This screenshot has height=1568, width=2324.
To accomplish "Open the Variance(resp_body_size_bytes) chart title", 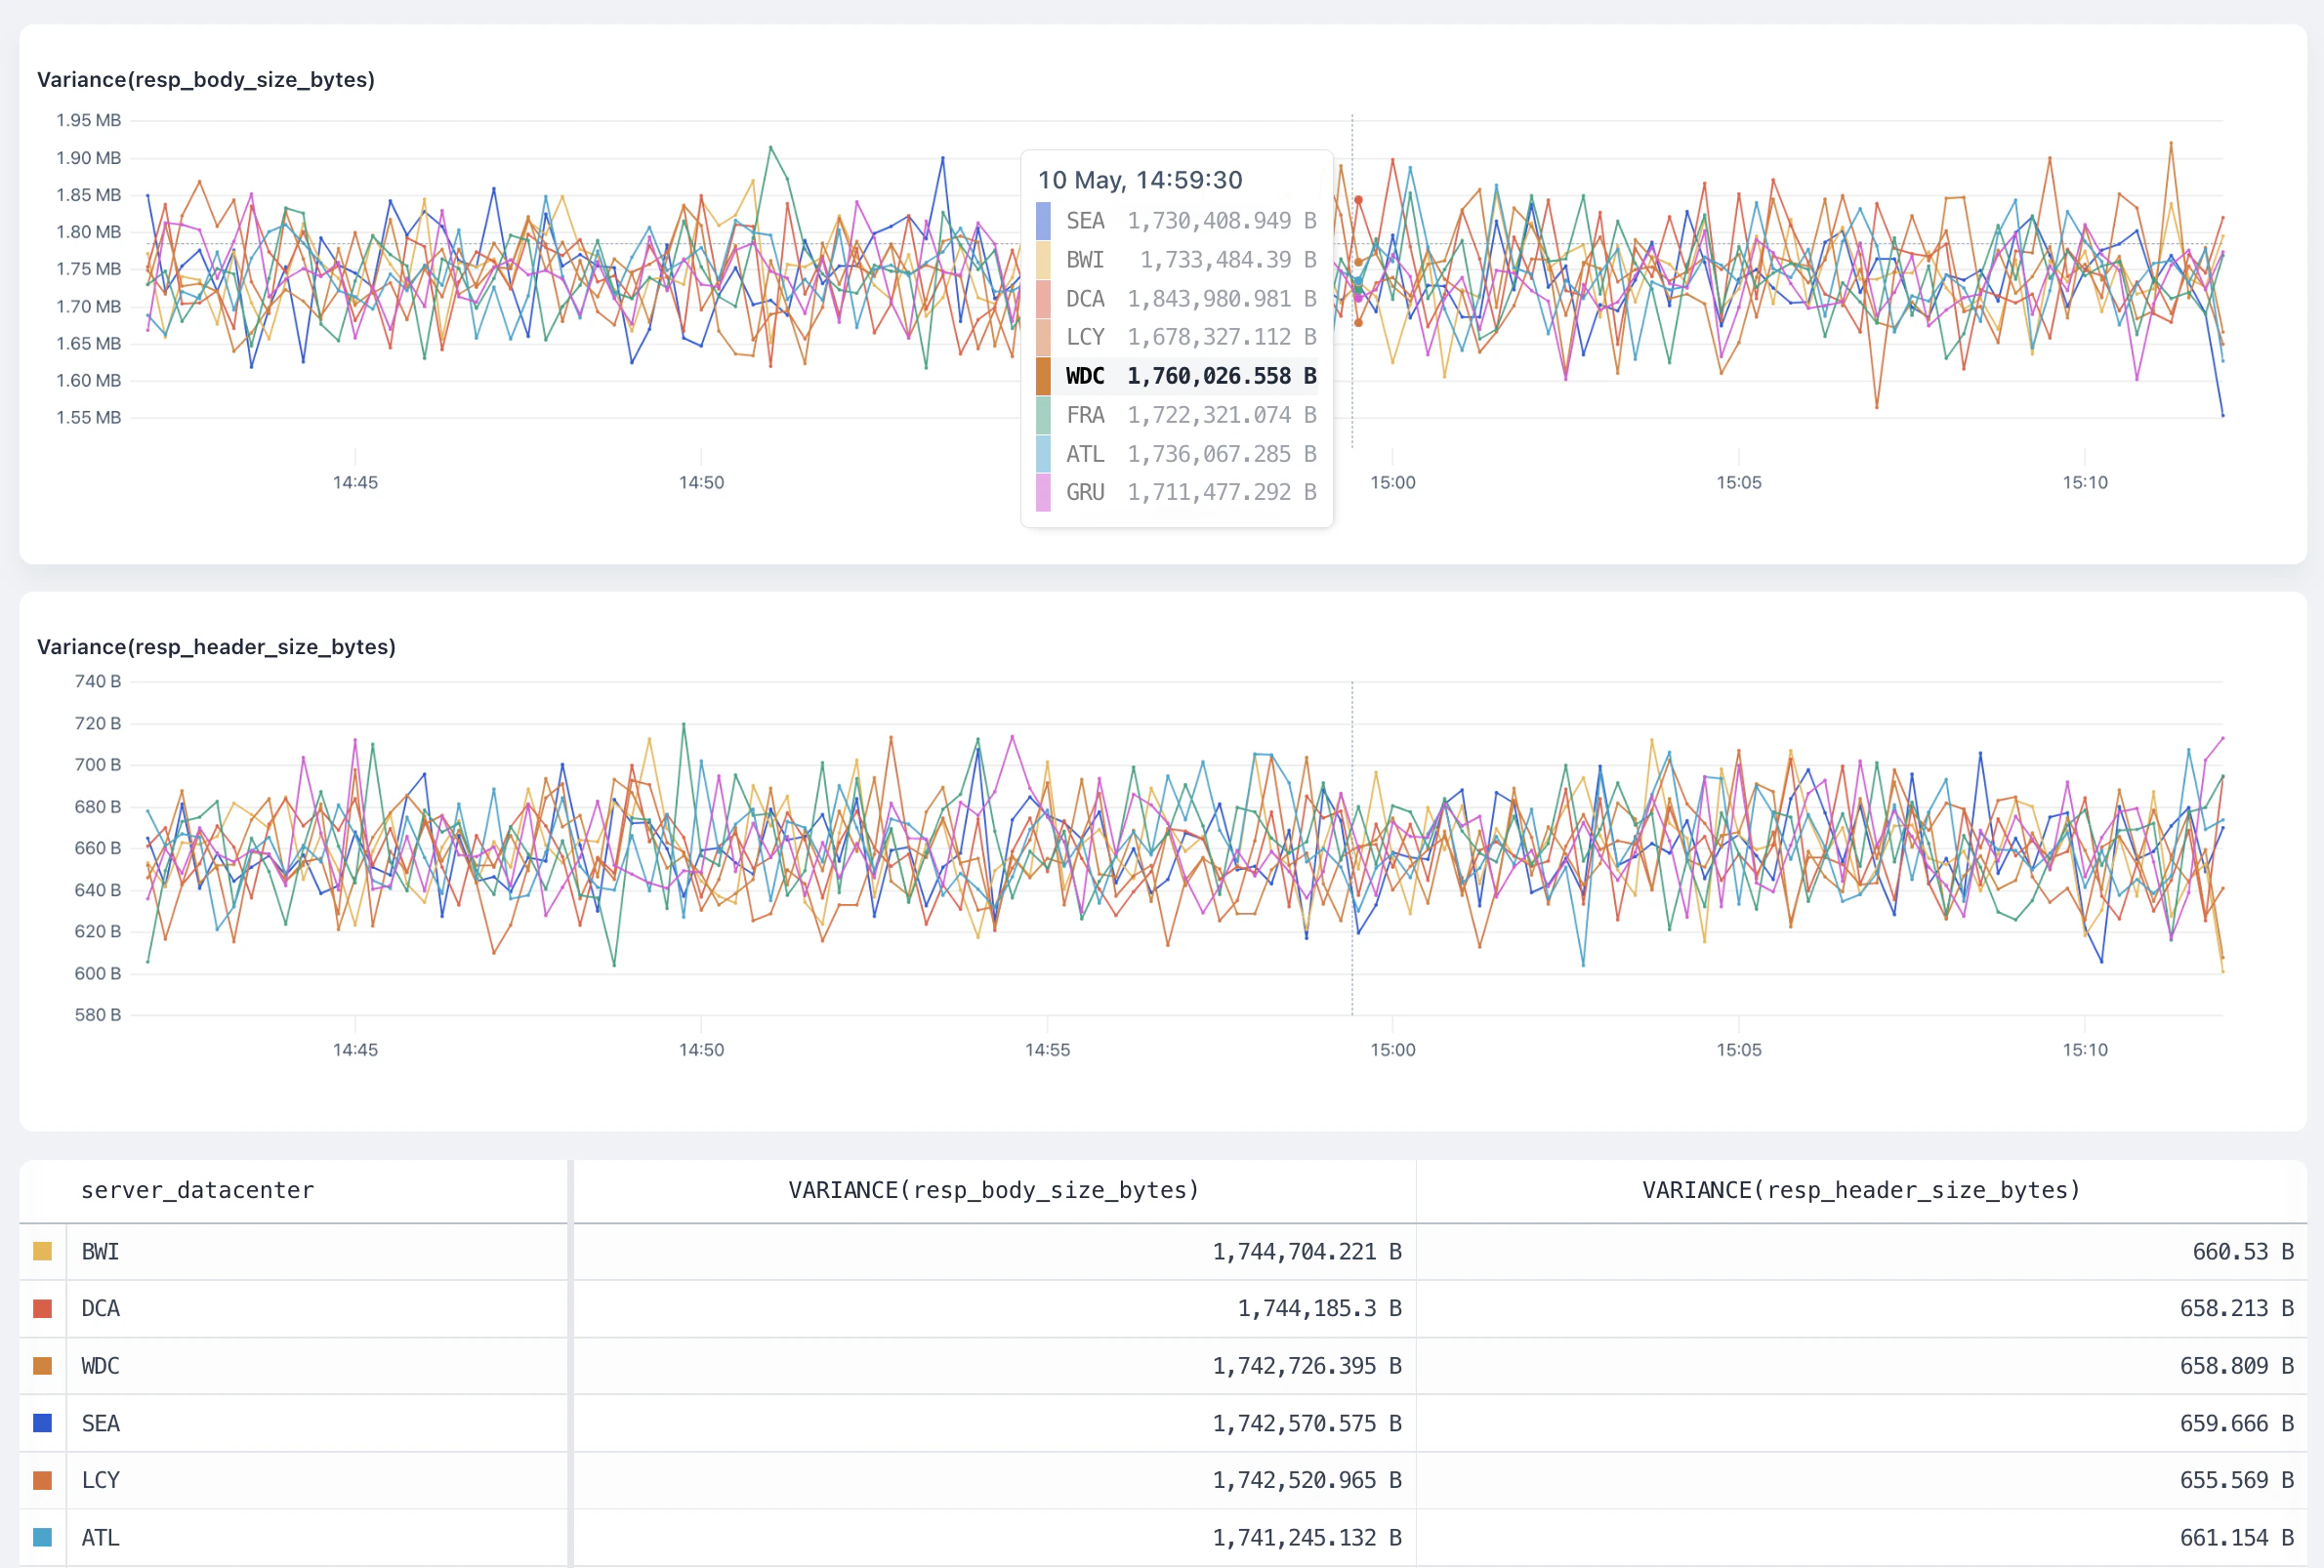I will click(206, 79).
